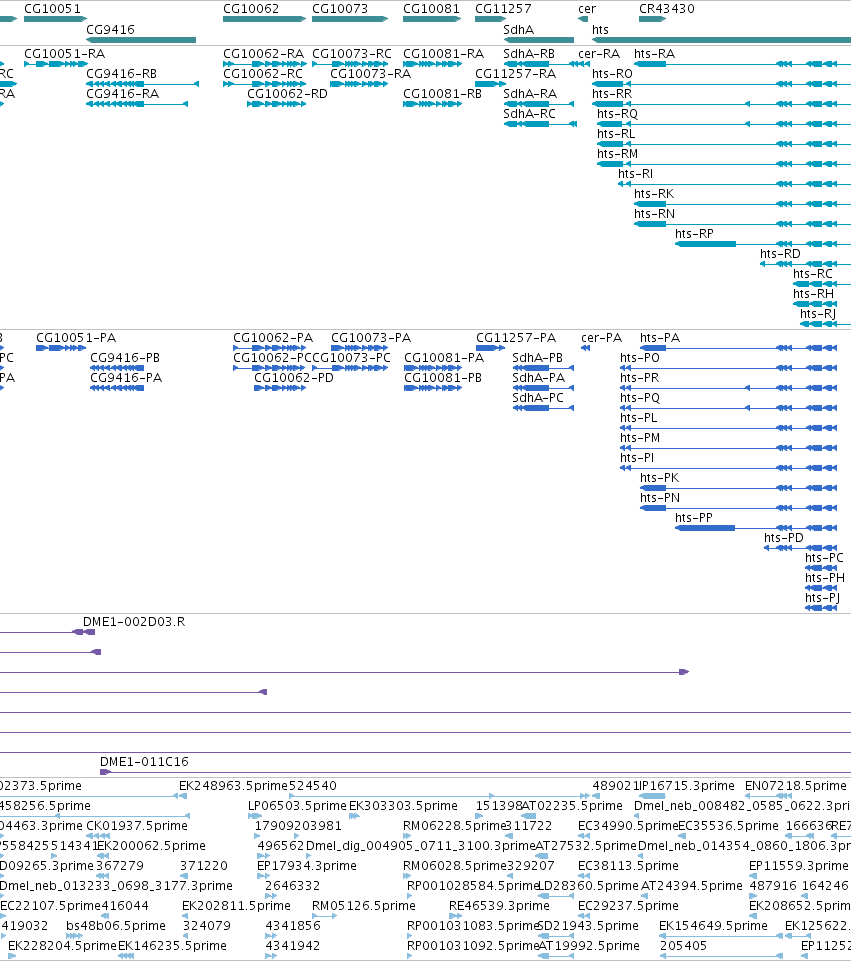Click the CG10073-RA transcript label
Viewport: 851px width, 961px height.
(x=370, y=74)
